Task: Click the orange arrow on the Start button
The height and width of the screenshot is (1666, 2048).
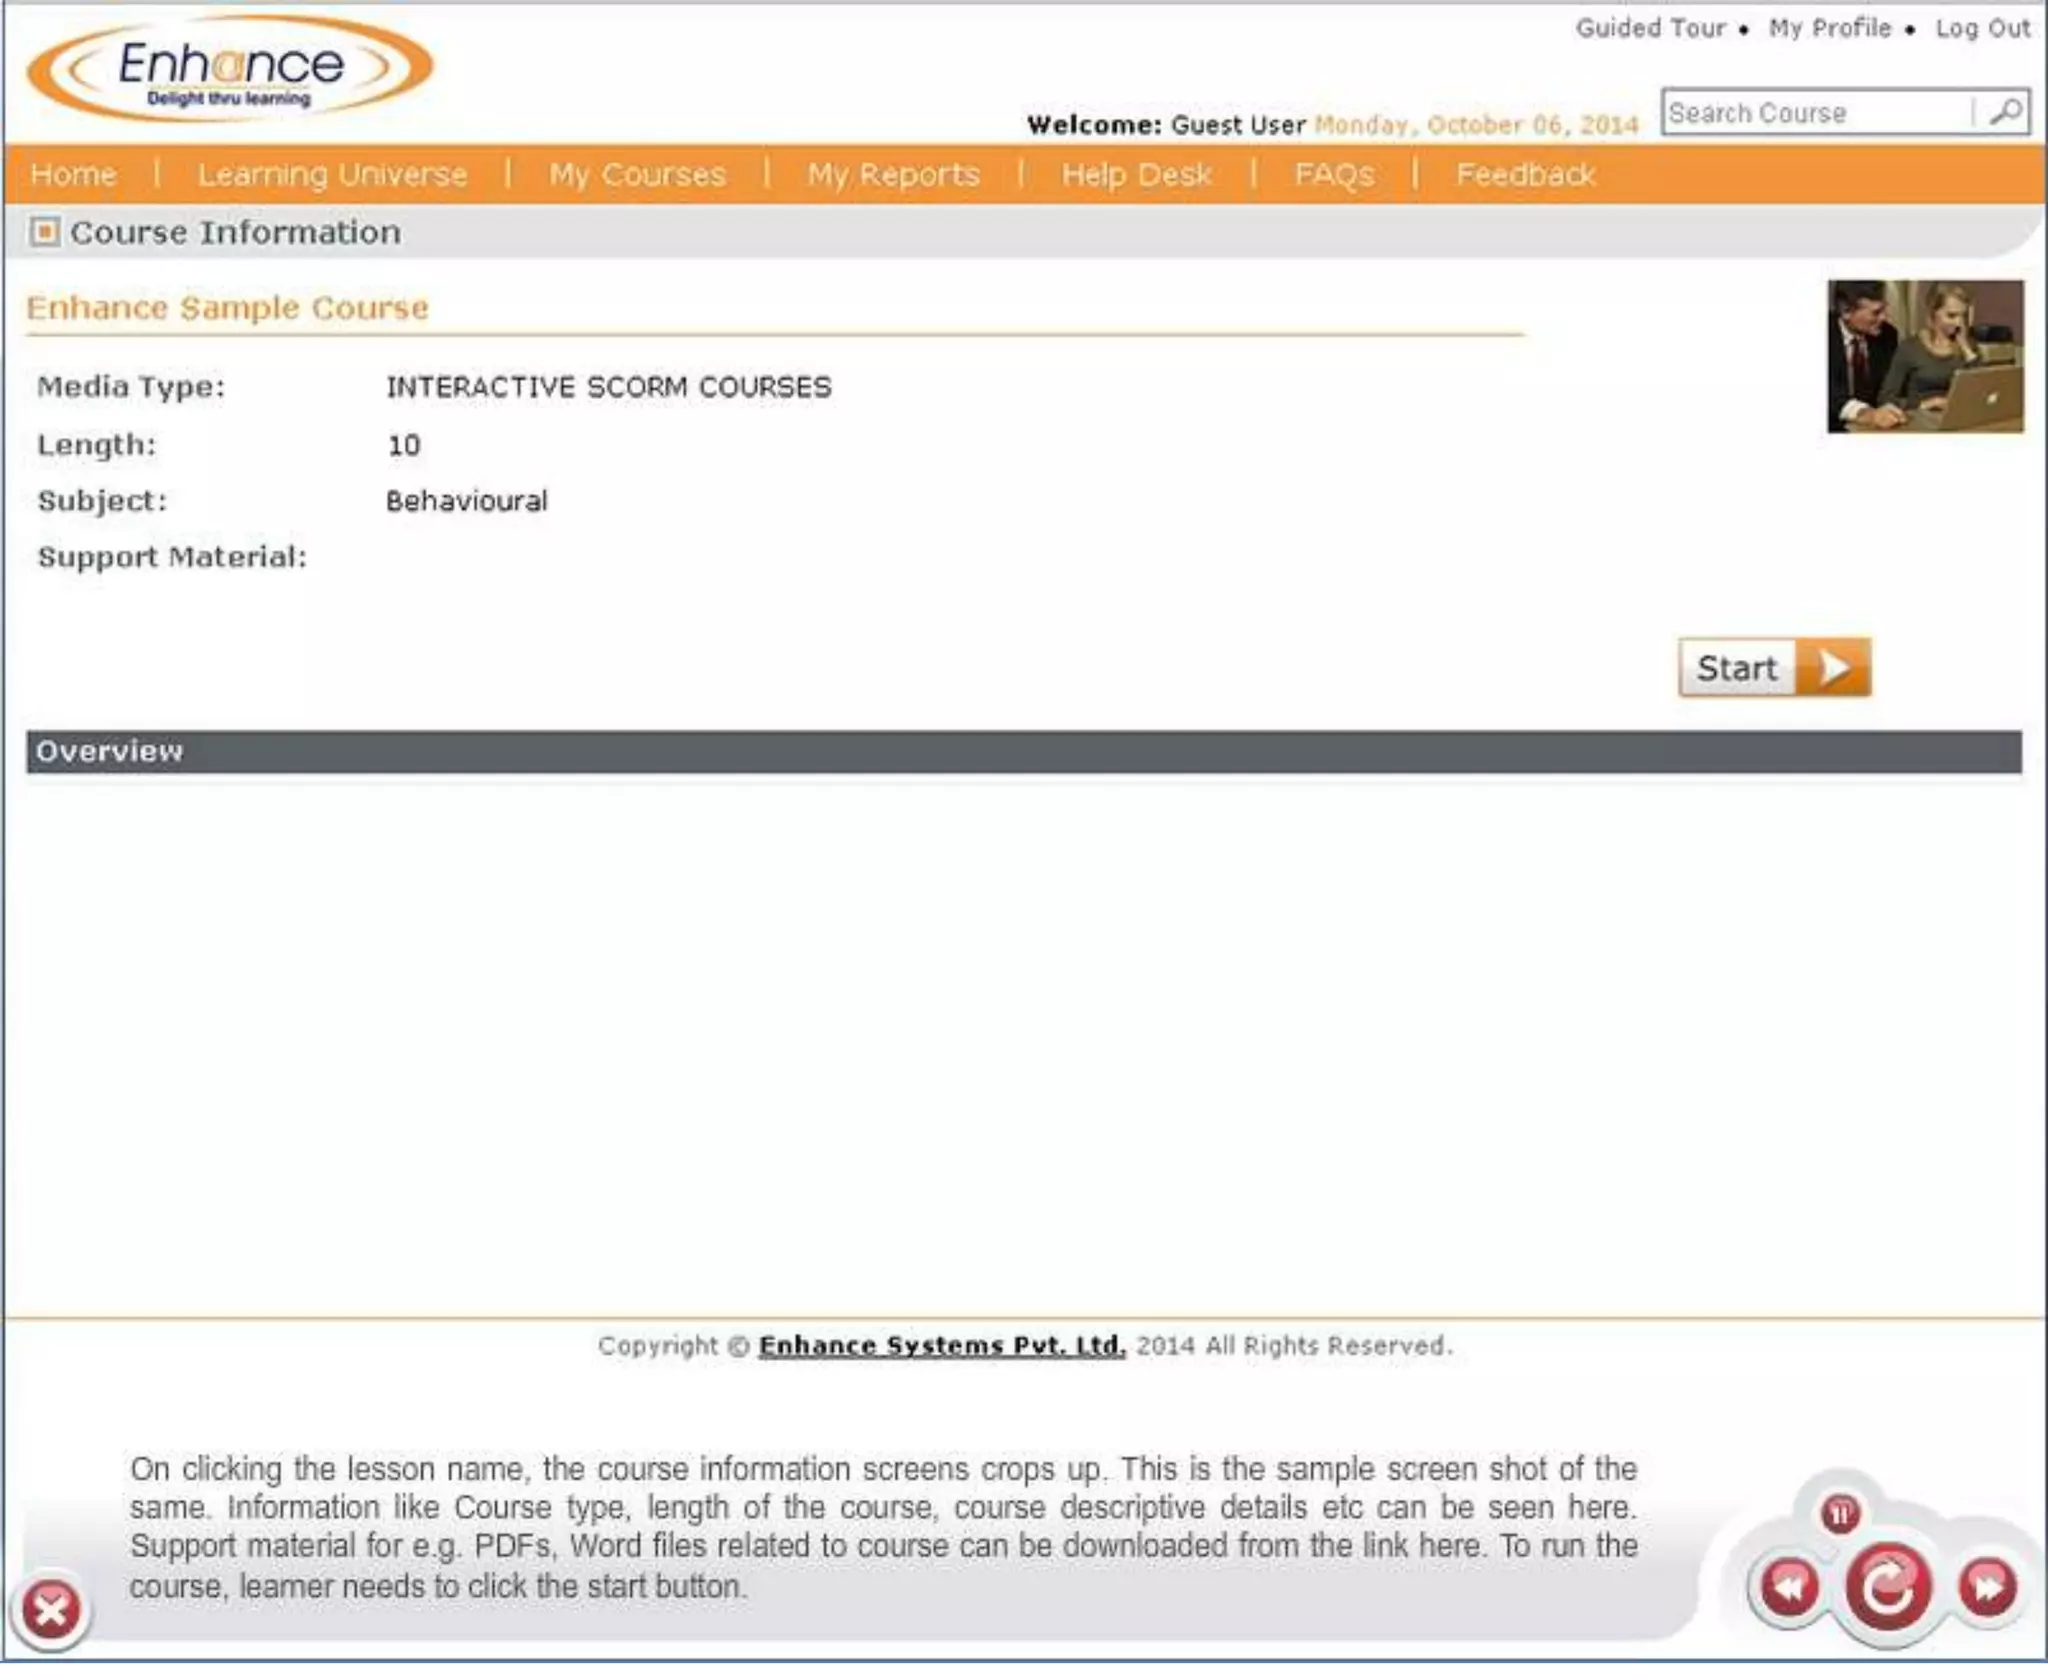Action: point(1834,668)
